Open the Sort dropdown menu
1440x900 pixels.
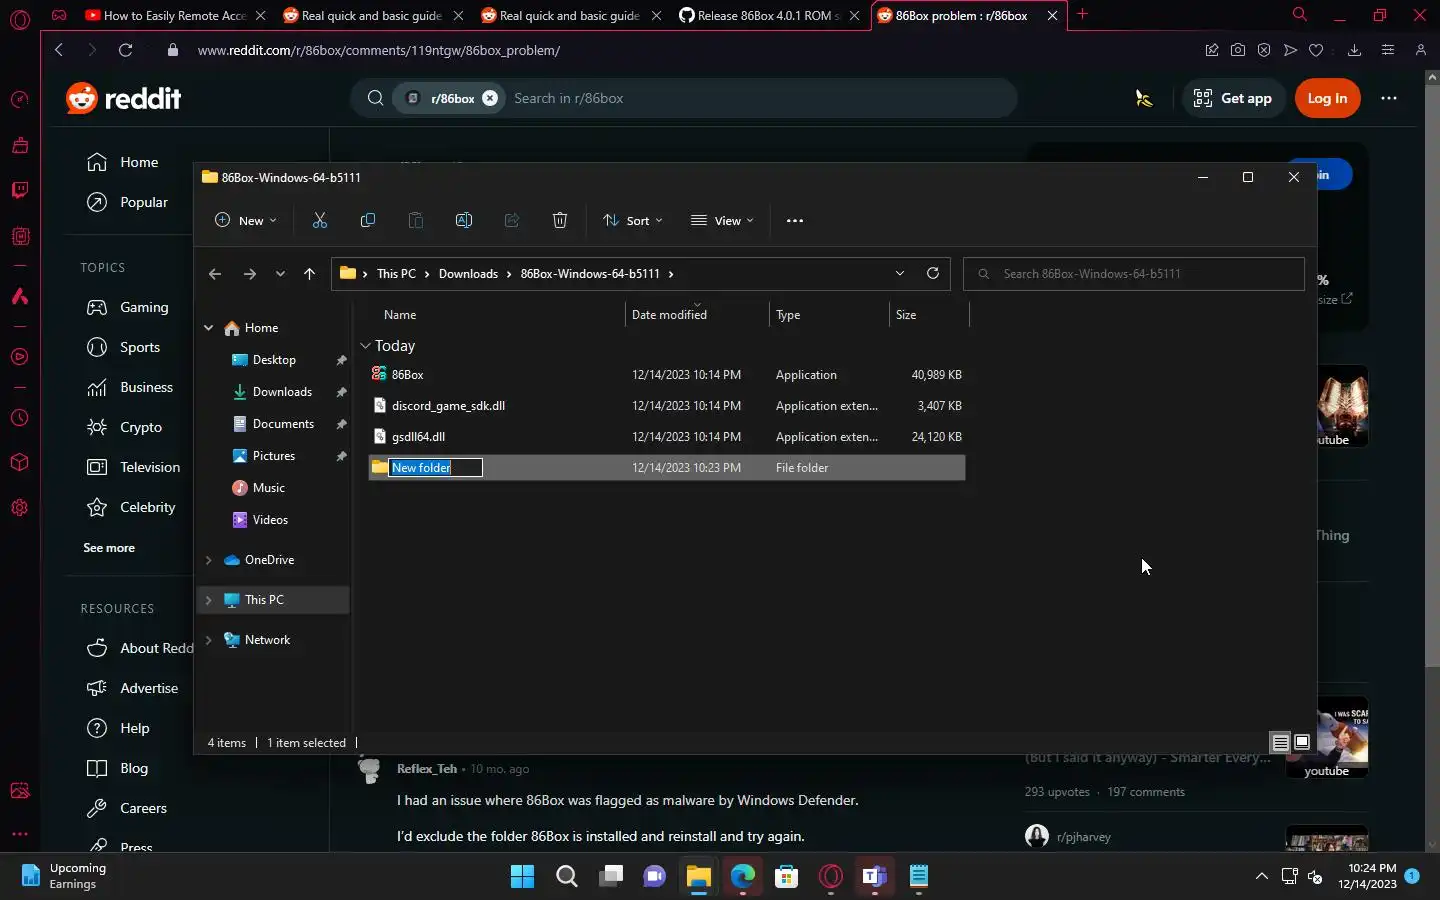[x=632, y=220]
